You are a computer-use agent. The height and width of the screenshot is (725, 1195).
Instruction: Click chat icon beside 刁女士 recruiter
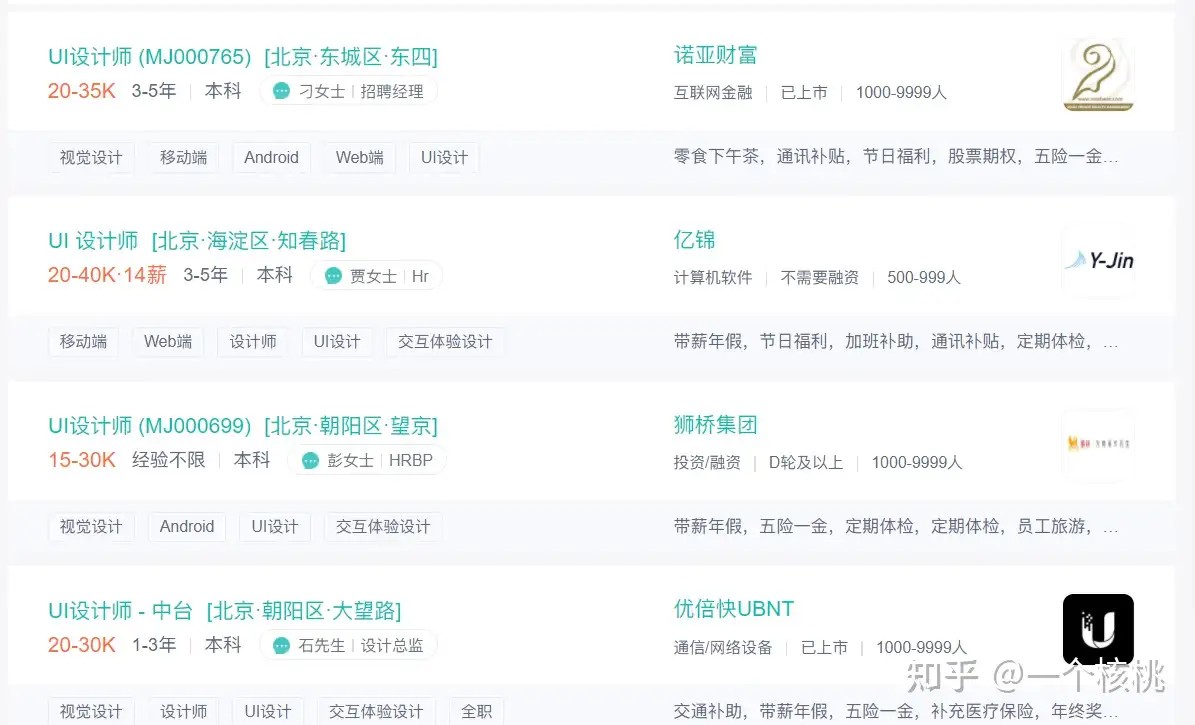click(282, 91)
